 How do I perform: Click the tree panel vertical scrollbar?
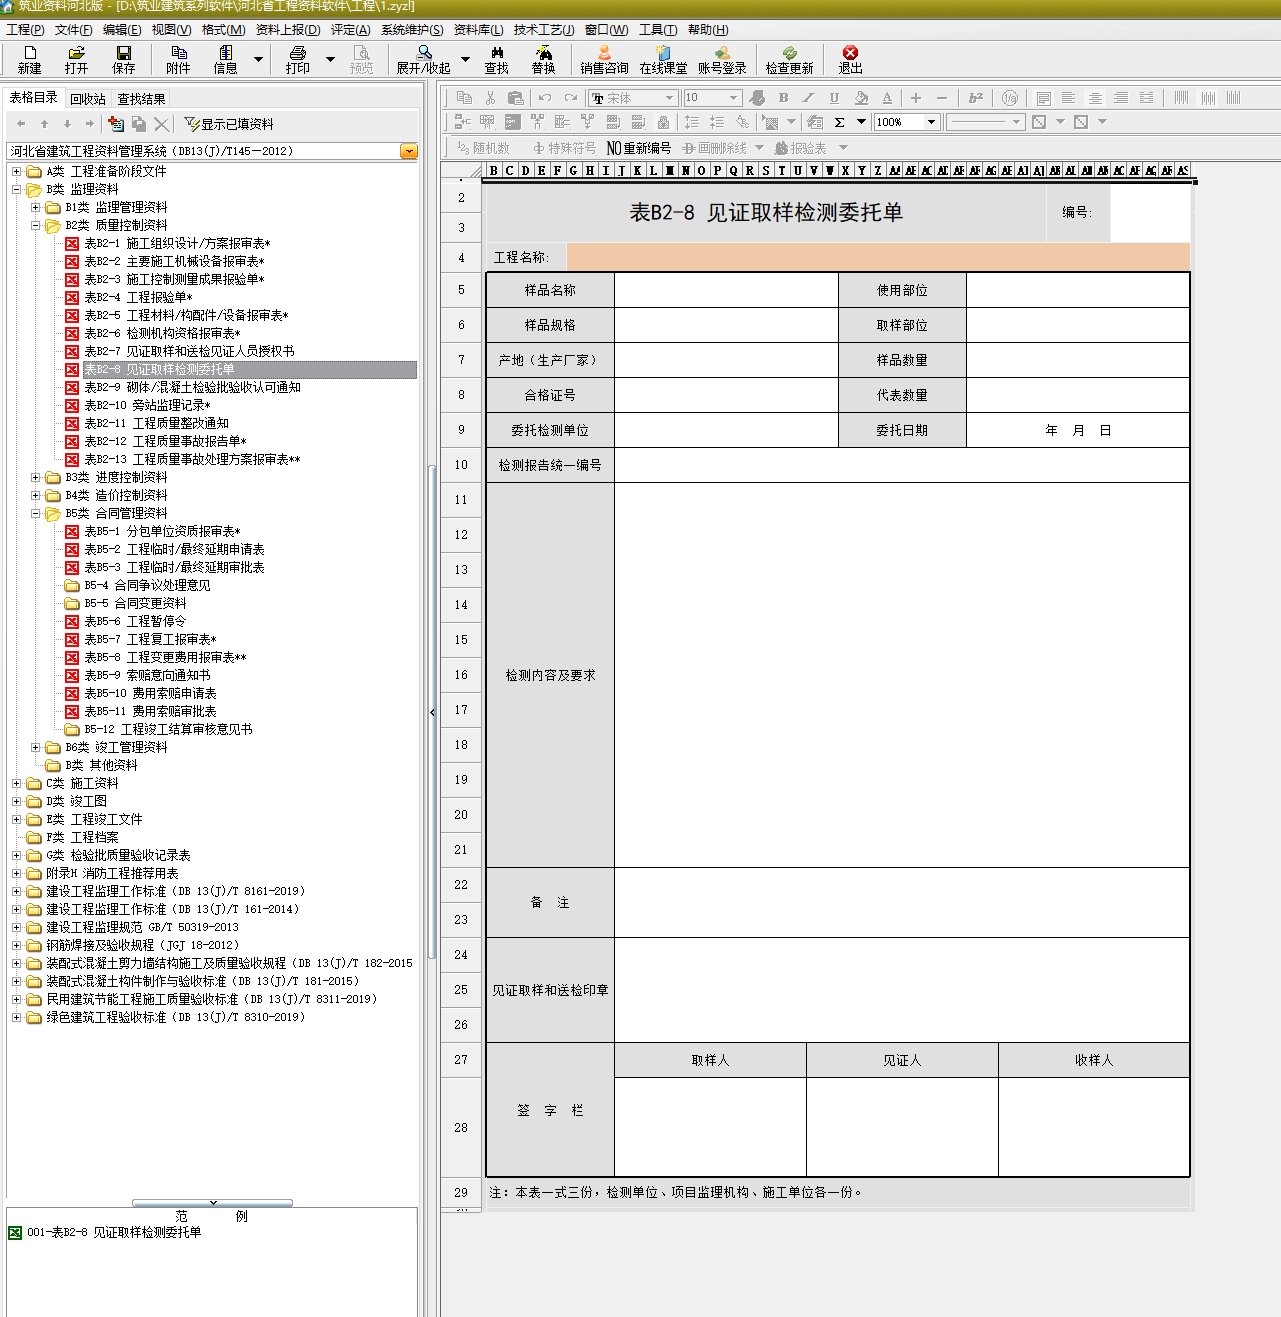pos(432,710)
